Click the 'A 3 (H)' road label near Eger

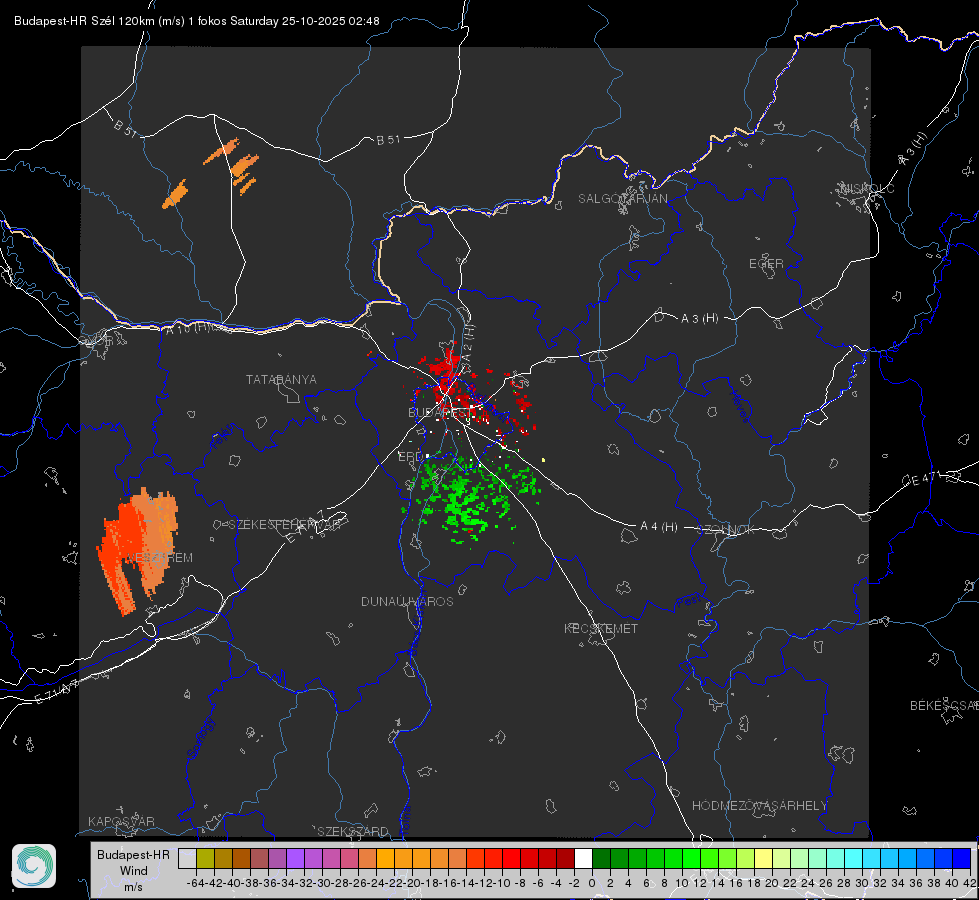pyautogui.click(x=699, y=319)
